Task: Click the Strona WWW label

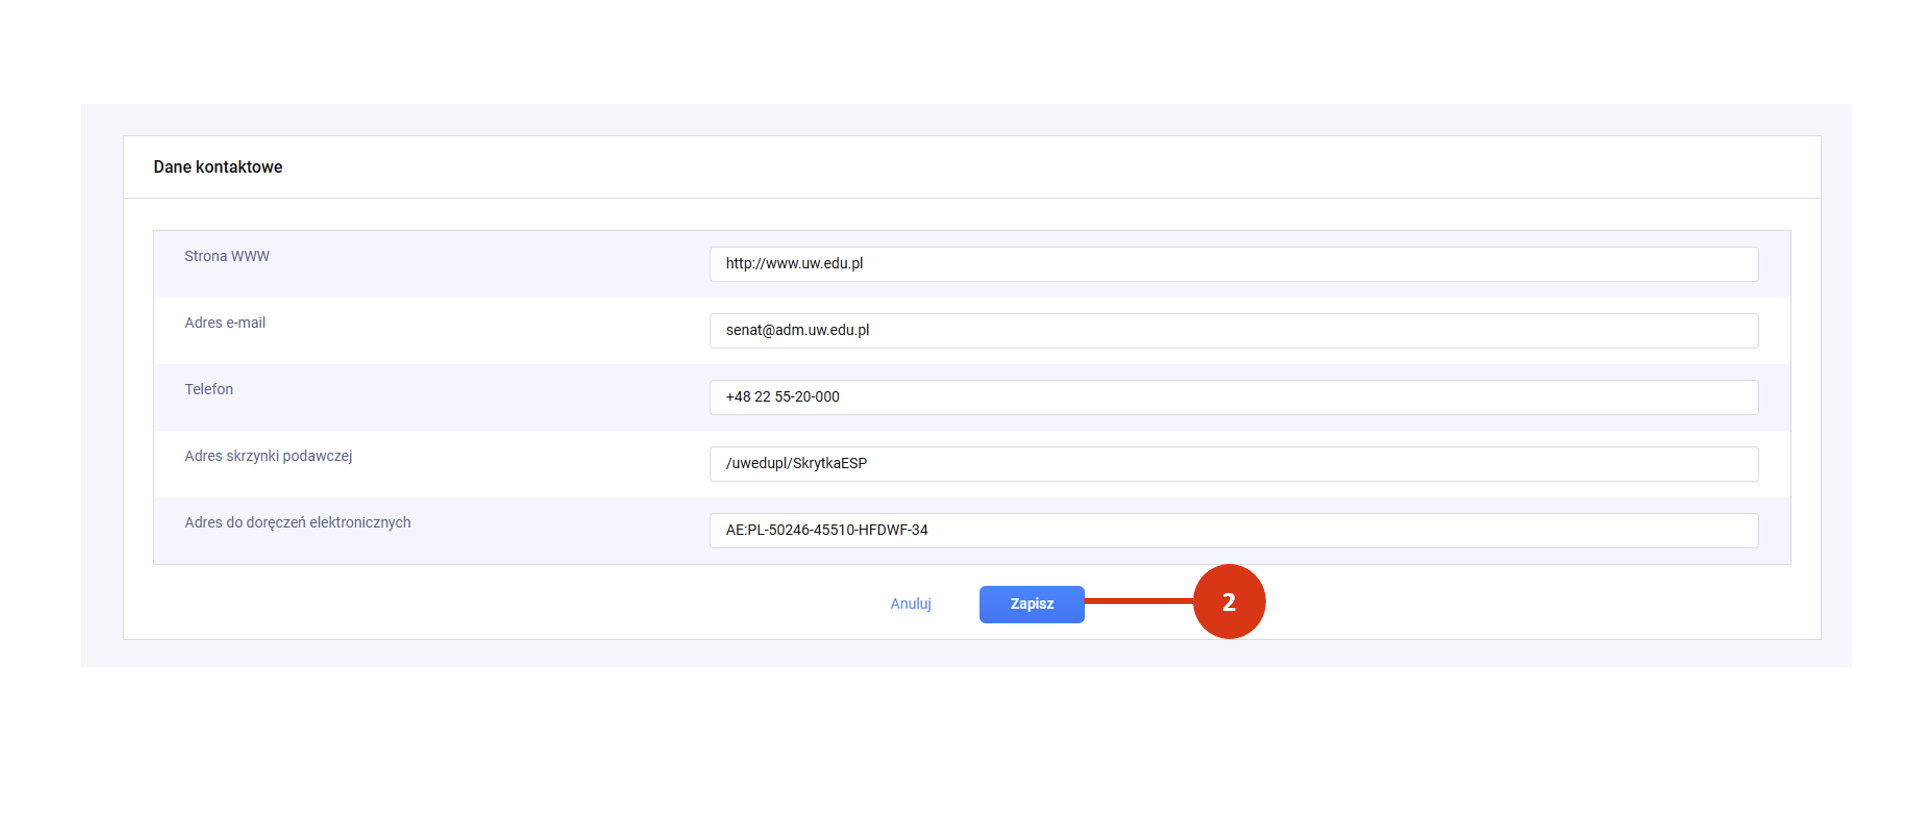Action: pos(227,256)
